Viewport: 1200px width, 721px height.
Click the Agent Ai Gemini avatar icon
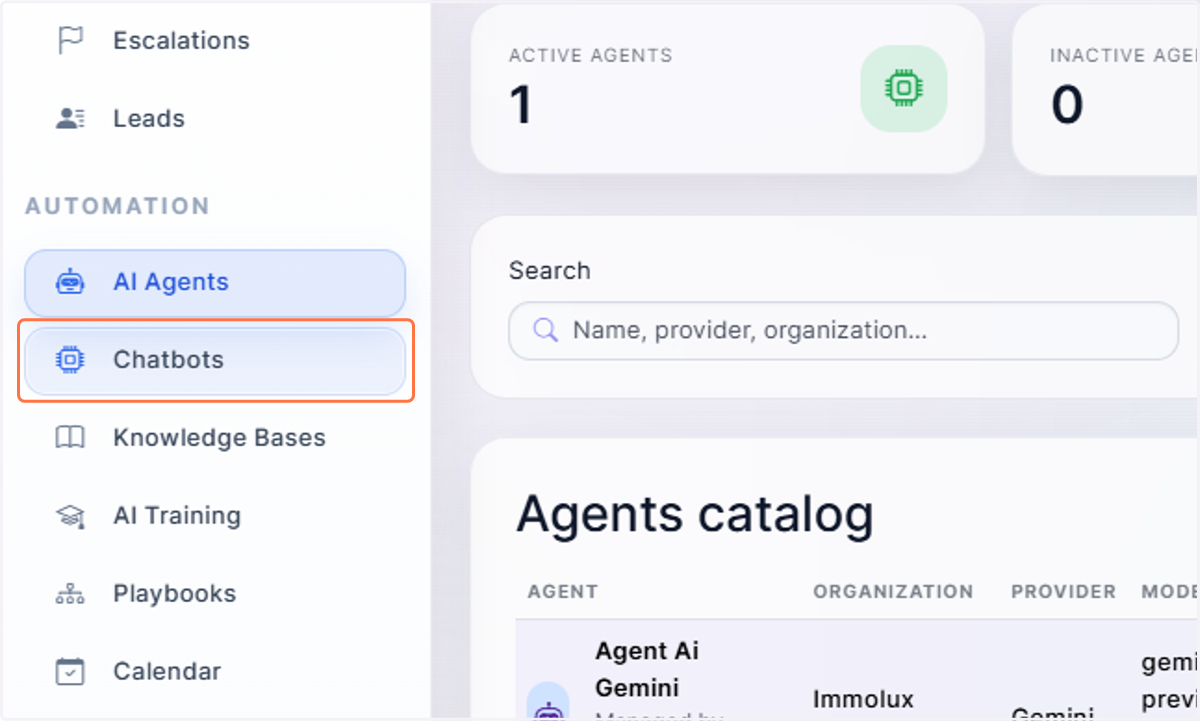click(547, 702)
